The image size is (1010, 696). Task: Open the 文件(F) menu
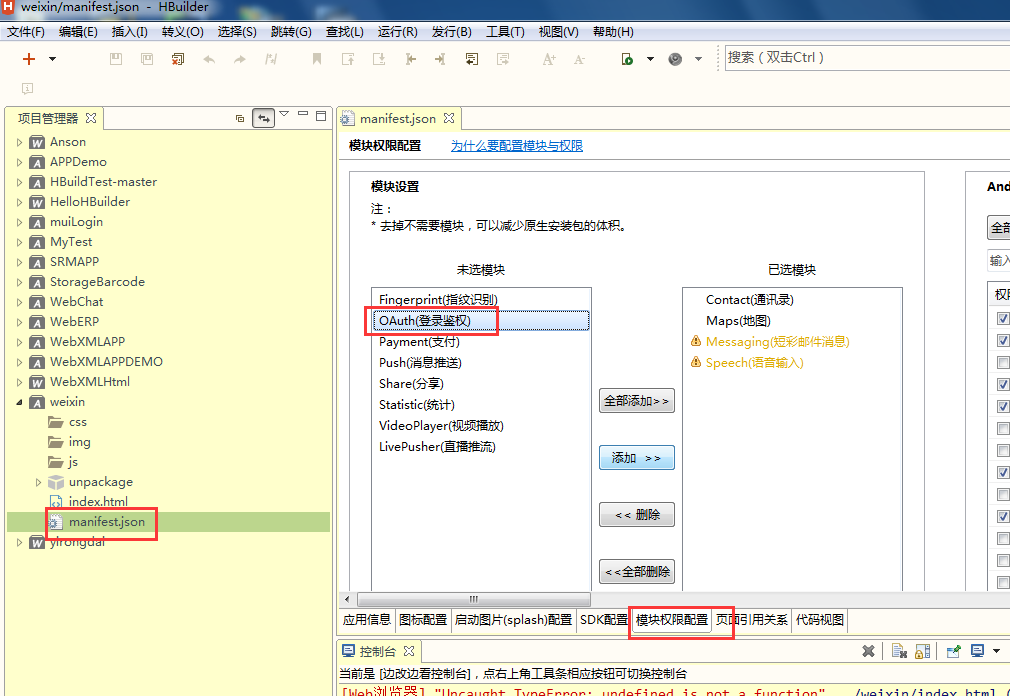point(26,32)
